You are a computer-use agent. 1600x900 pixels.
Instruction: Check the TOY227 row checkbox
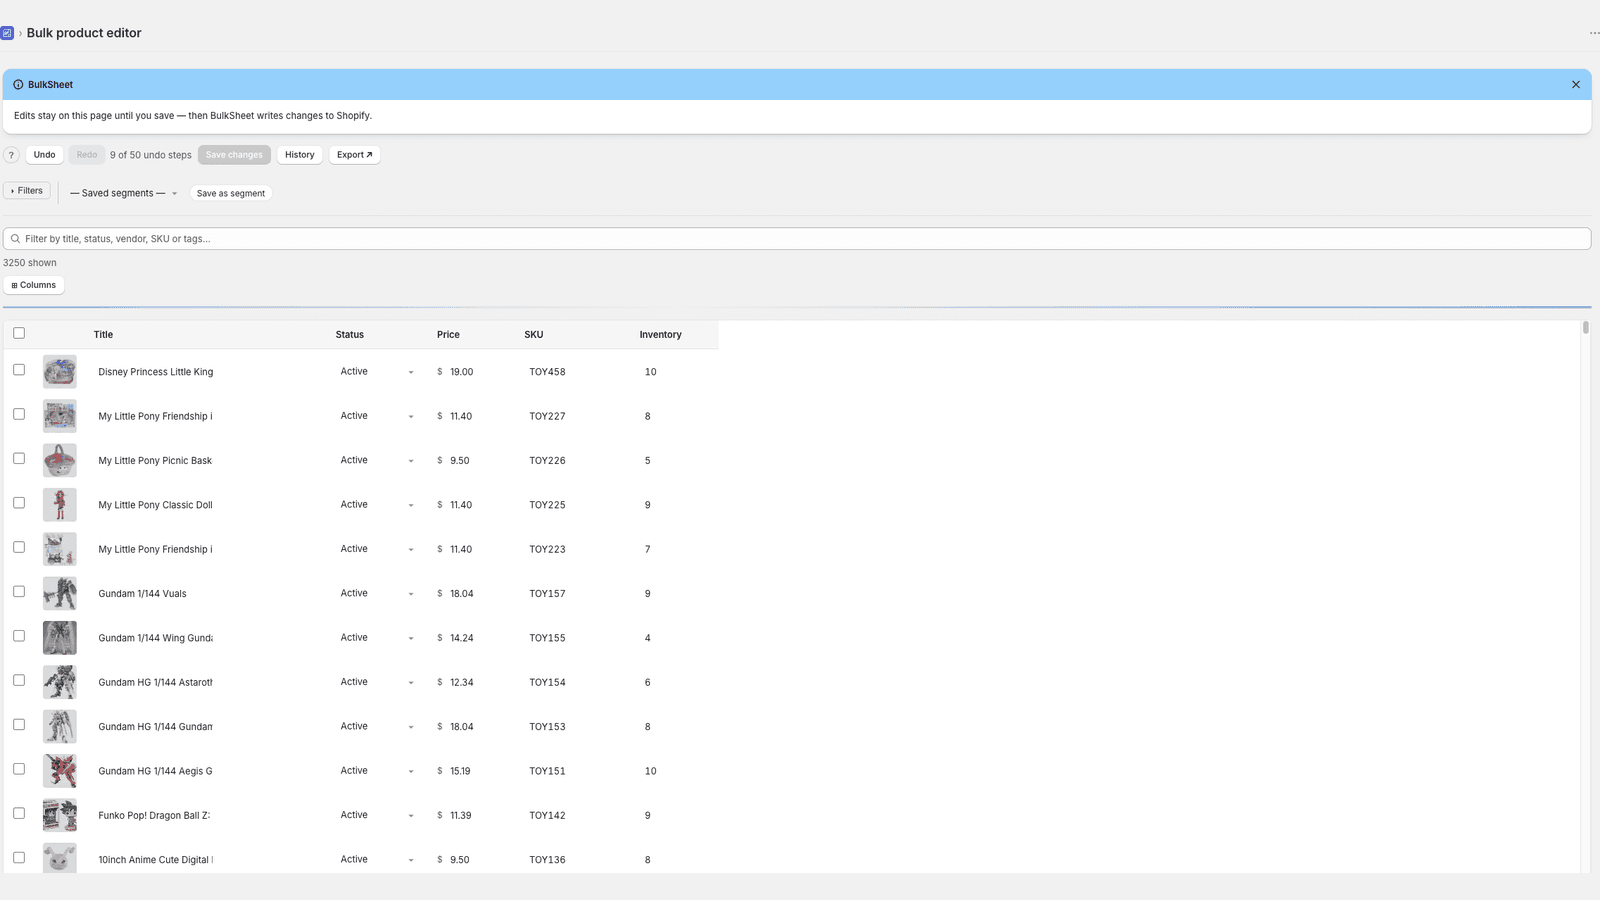pos(19,414)
